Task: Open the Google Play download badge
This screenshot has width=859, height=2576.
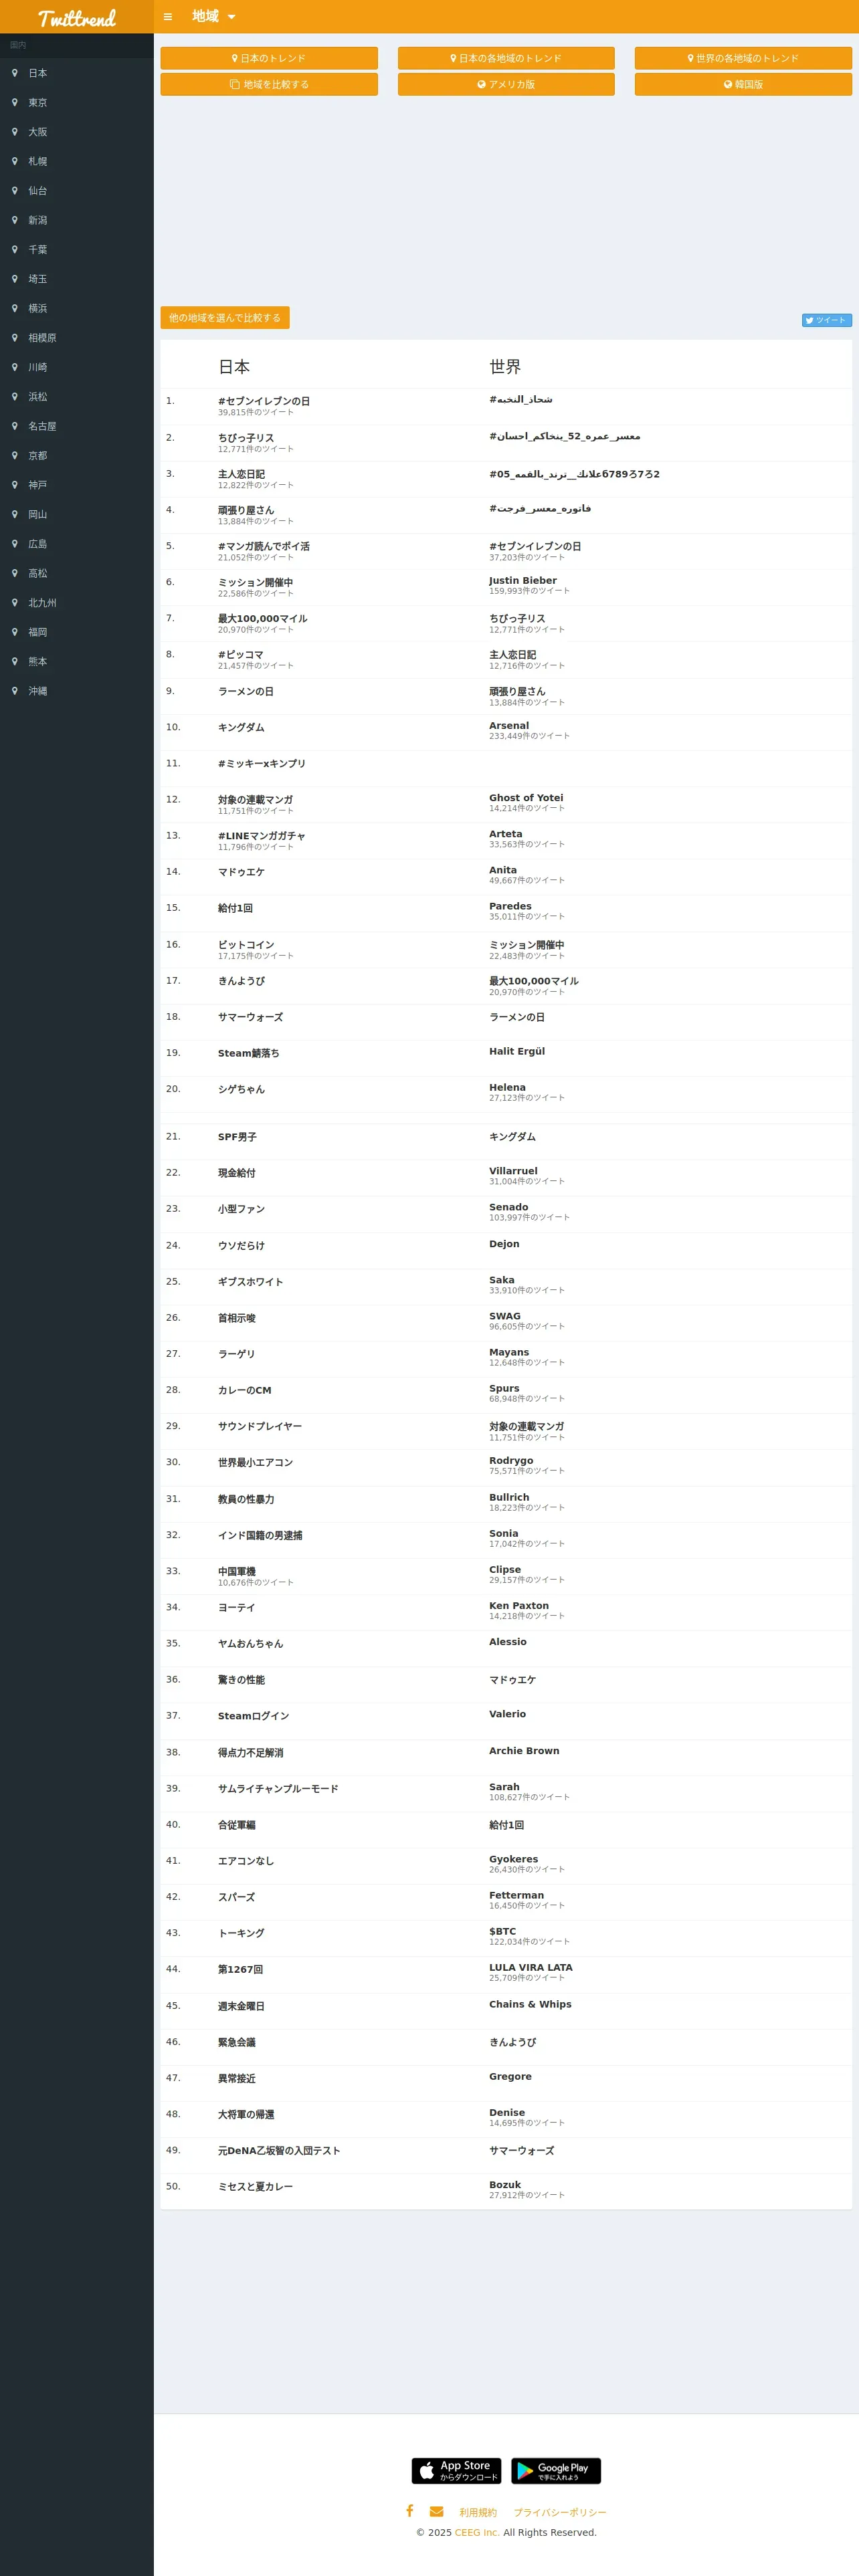Action: (x=556, y=2470)
